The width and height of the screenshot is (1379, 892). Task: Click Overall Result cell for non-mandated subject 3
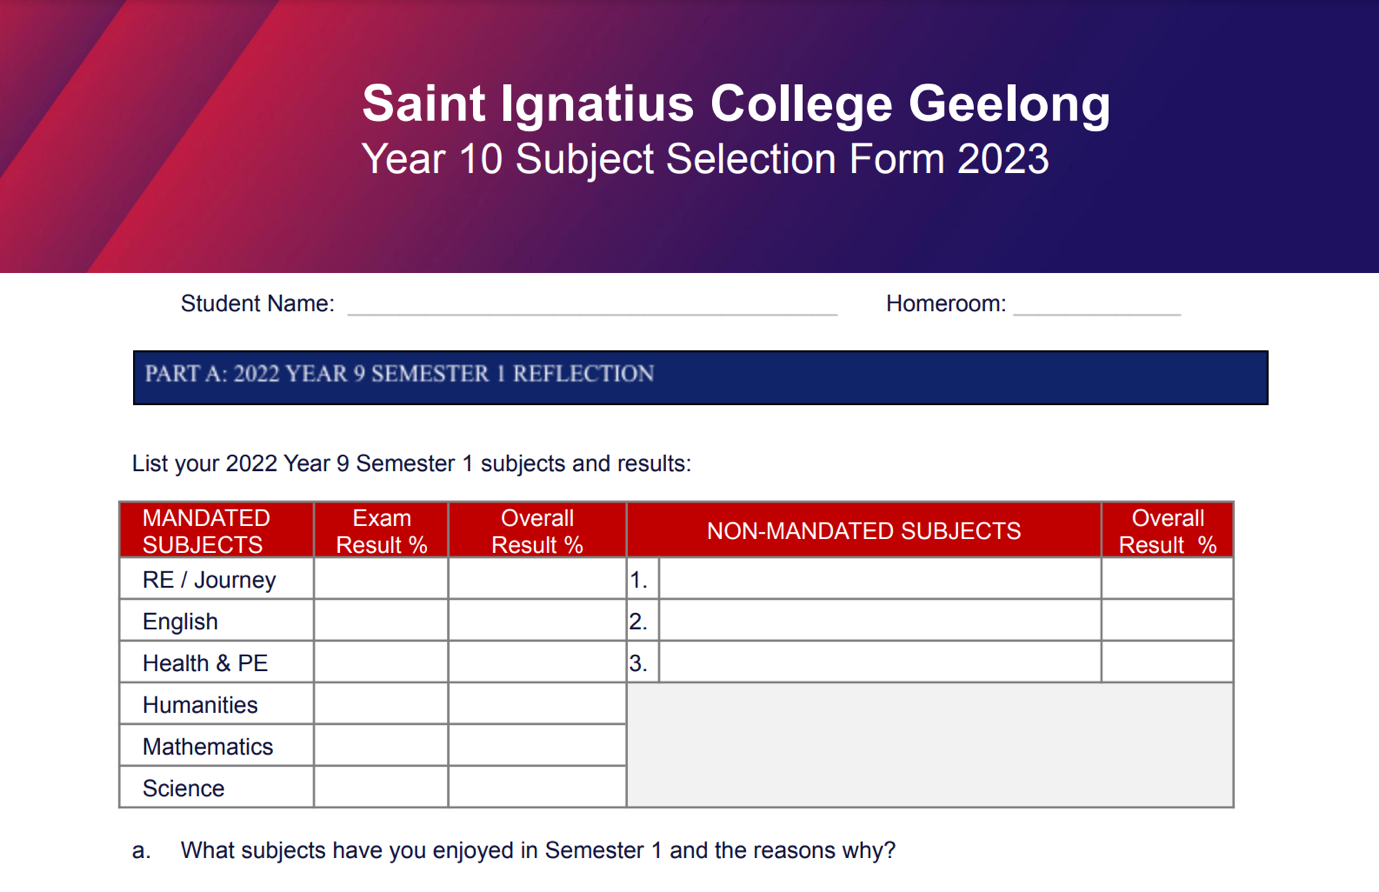(x=1167, y=663)
